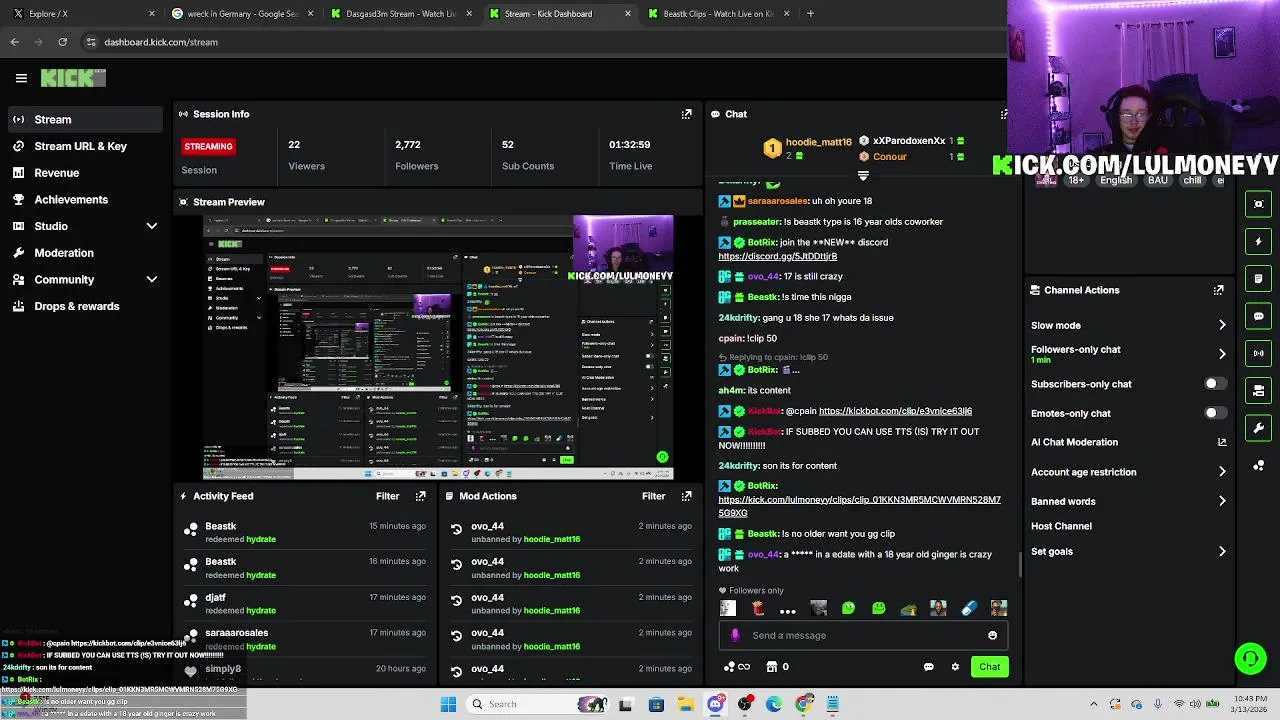
Task: Click the wrench tools icon in right rail
Action: coord(1259,428)
